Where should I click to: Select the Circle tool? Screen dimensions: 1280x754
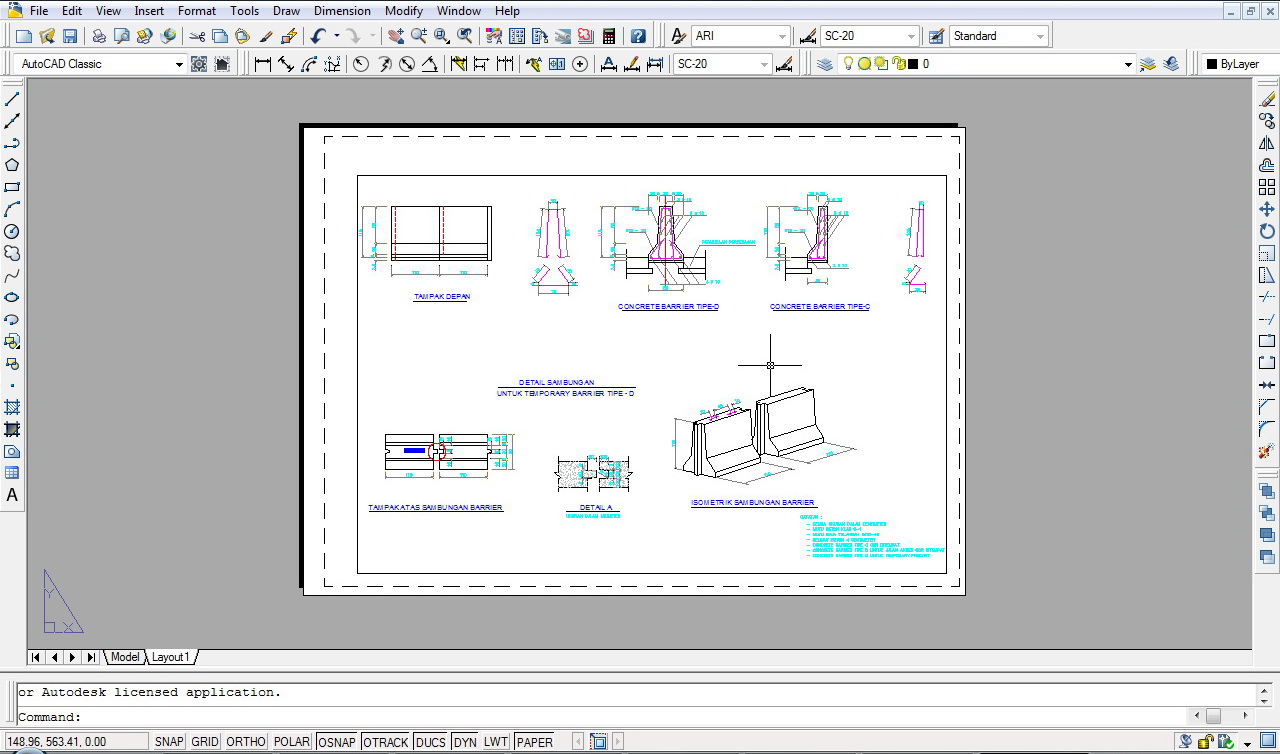coord(11,231)
